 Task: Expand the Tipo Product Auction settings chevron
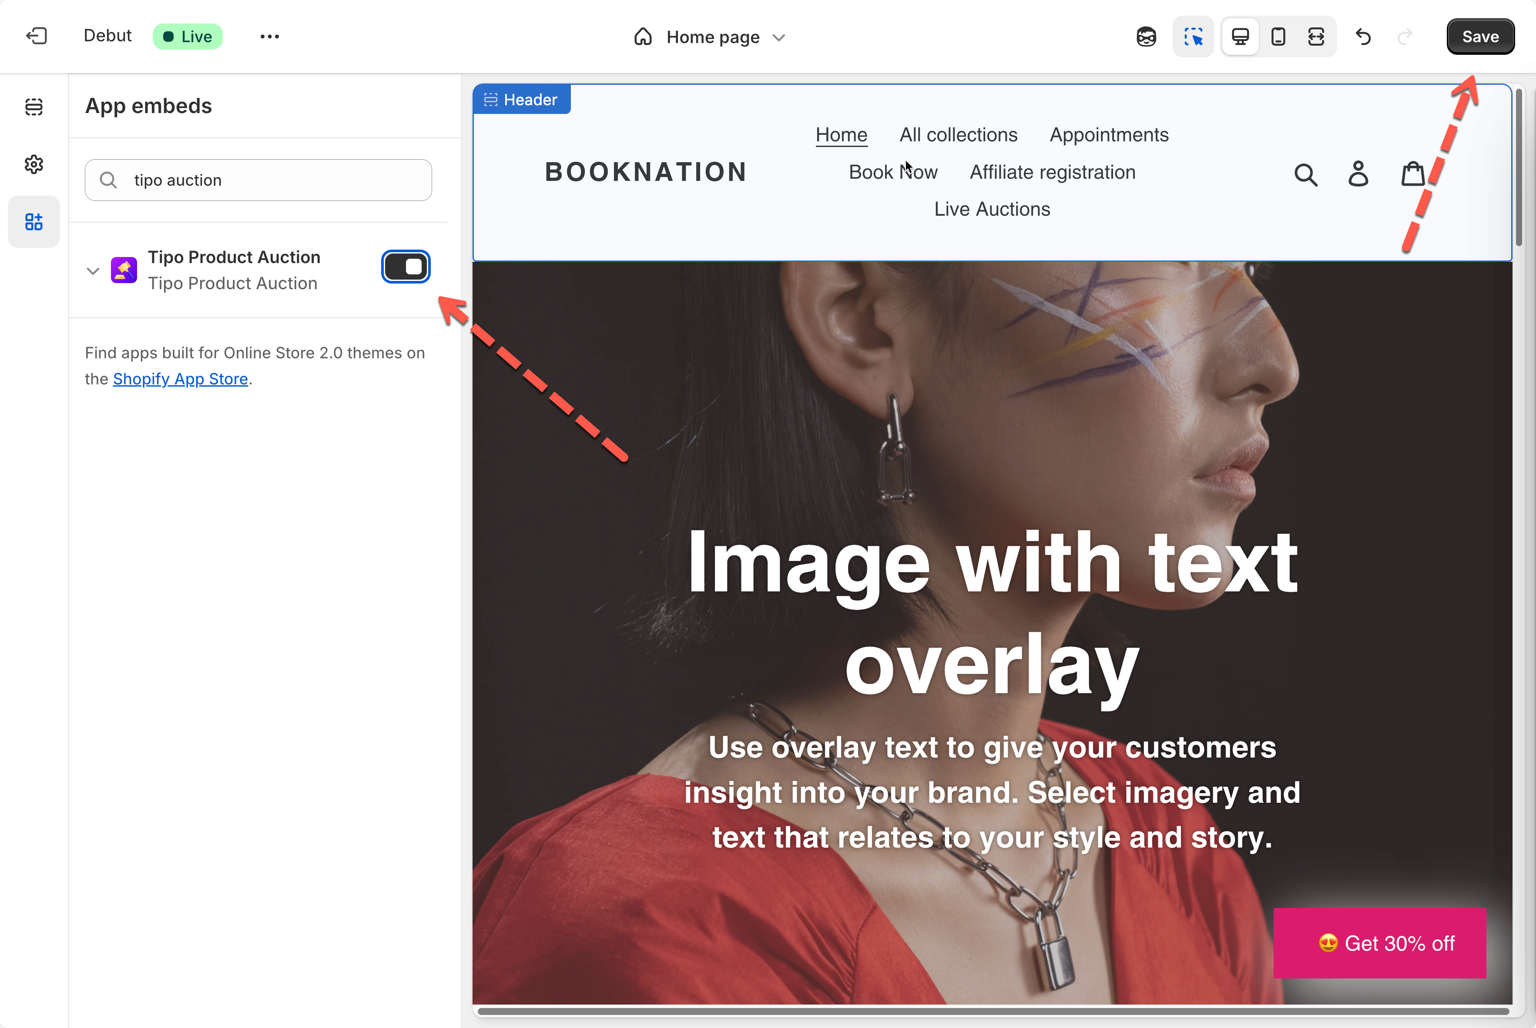93,271
